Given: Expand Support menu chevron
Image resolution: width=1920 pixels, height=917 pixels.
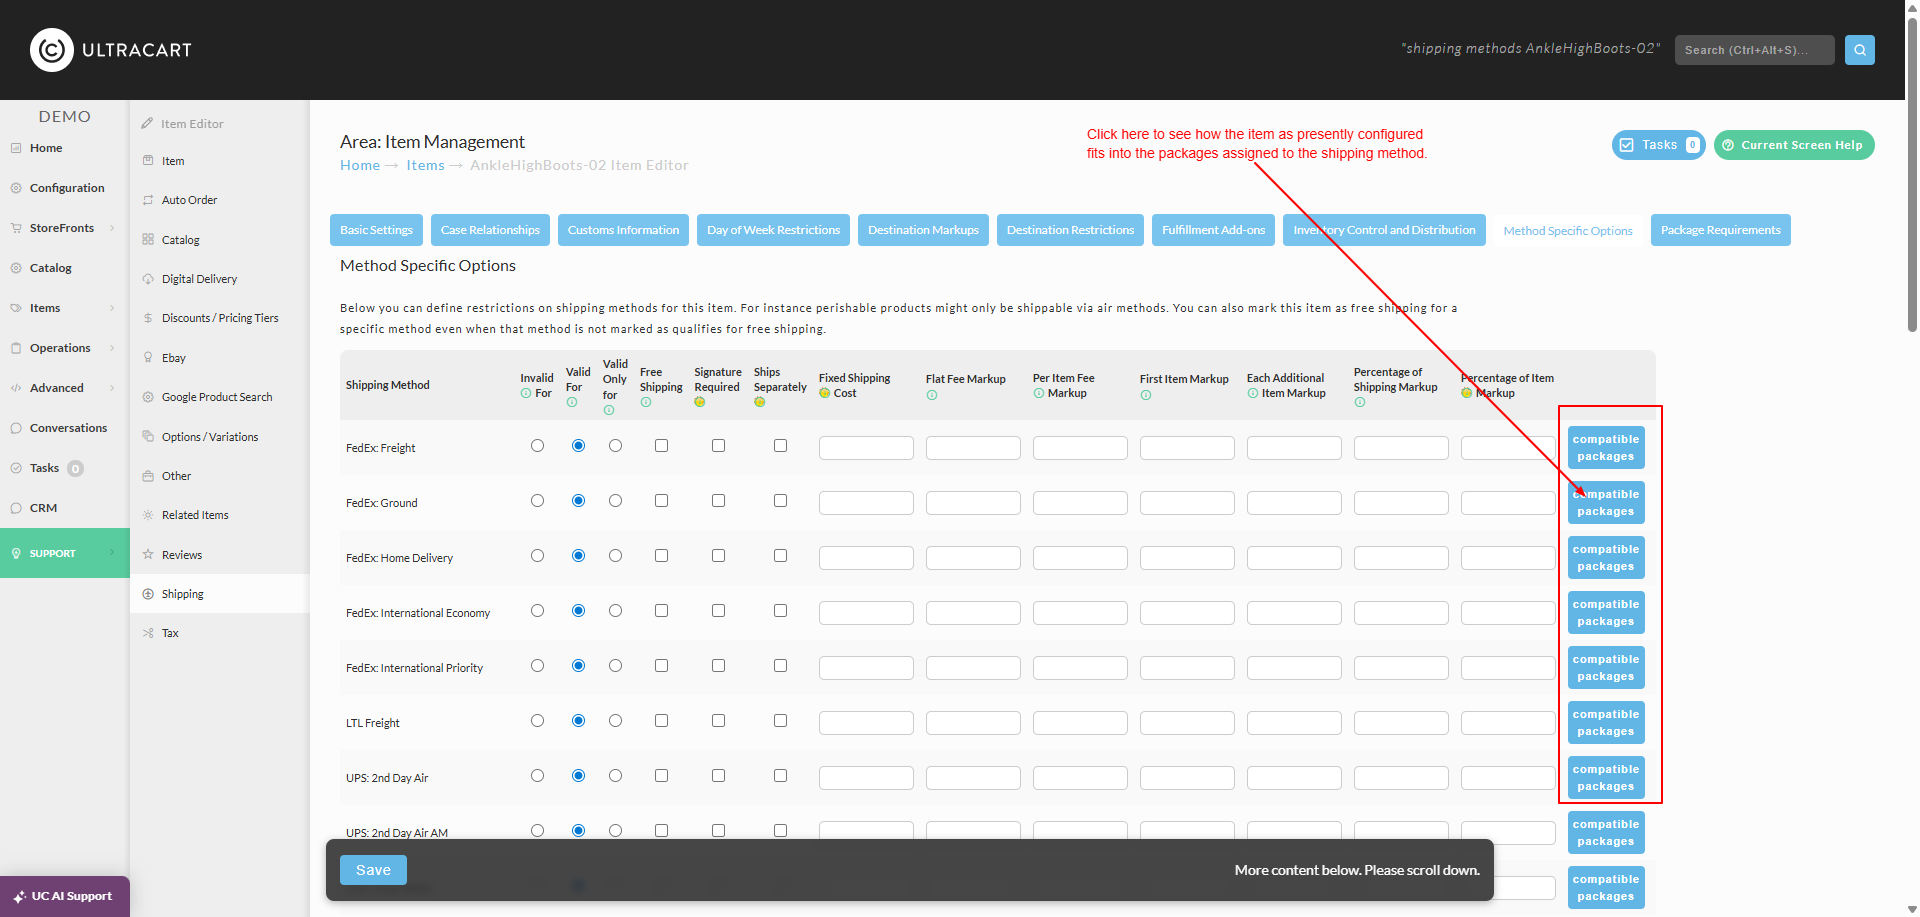Looking at the screenshot, I should tap(112, 553).
